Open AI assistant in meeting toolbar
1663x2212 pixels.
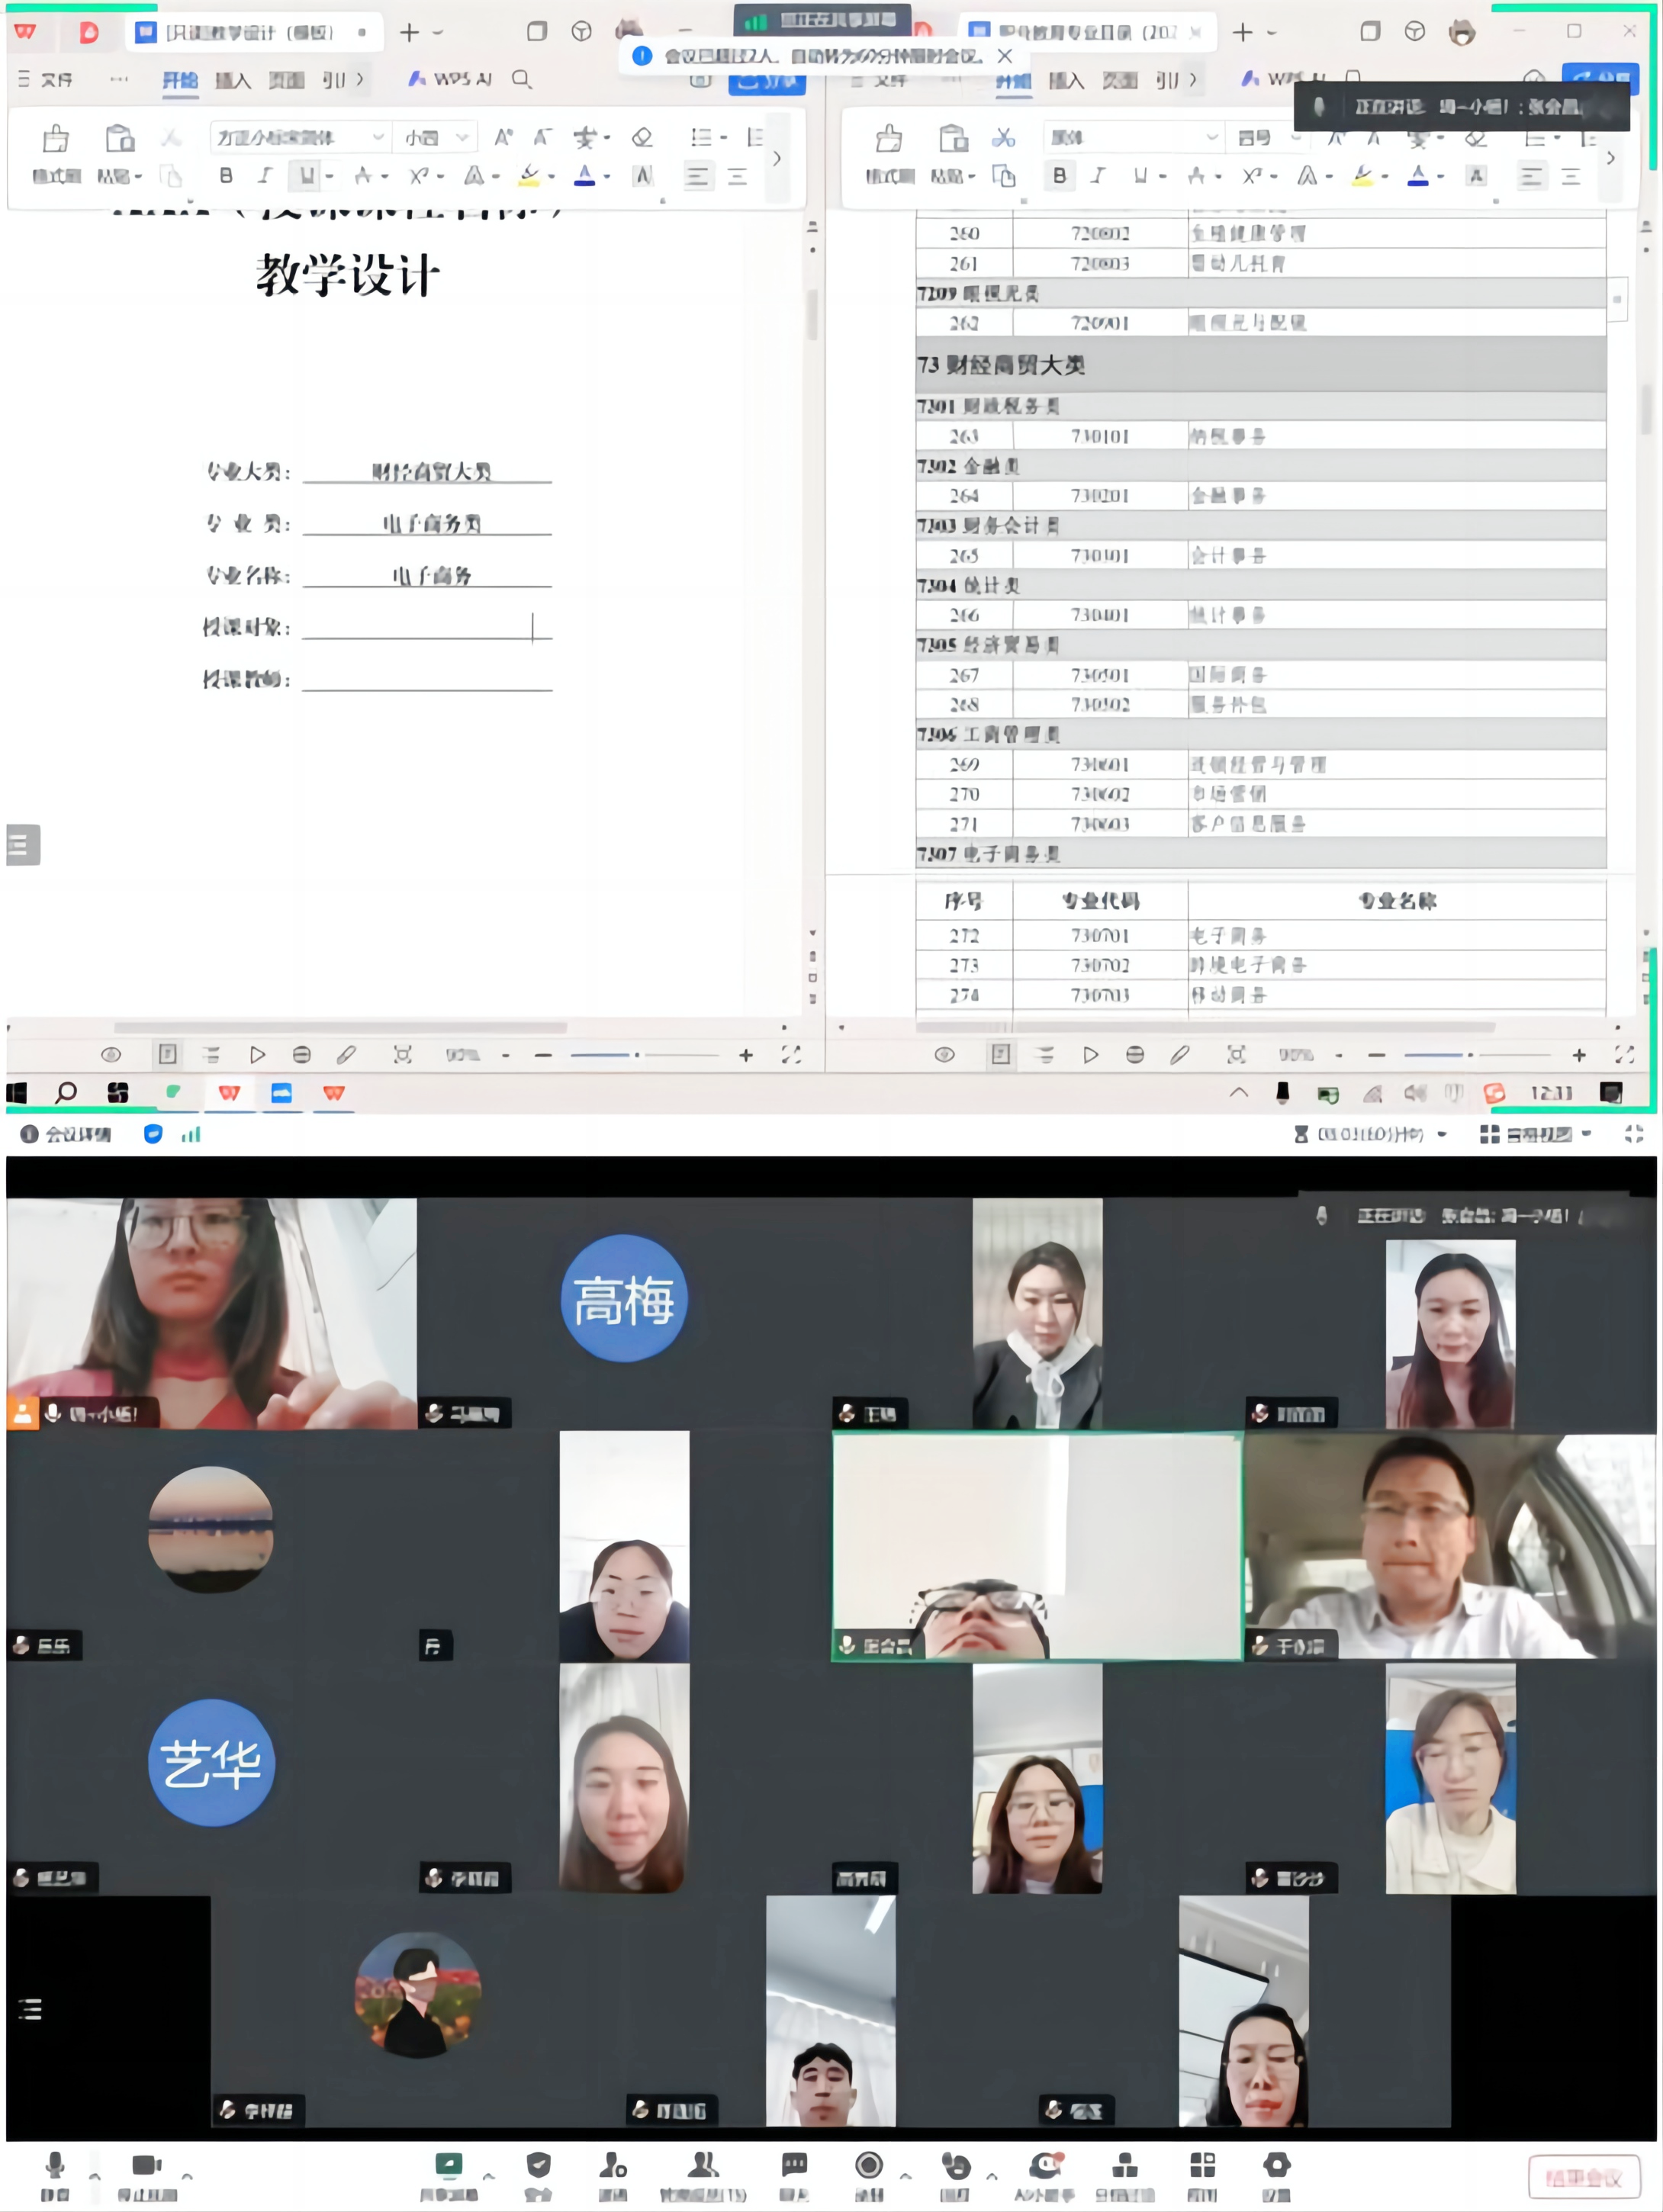[1044, 2176]
